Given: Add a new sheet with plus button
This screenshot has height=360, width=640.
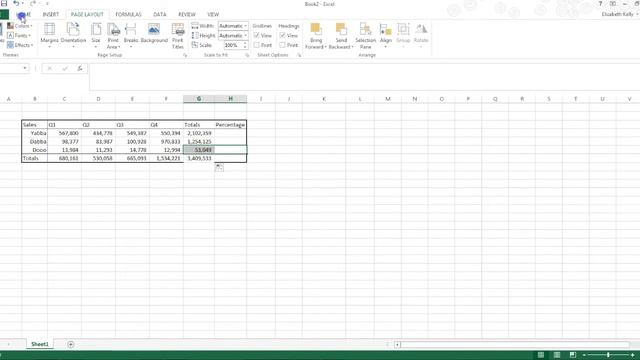Looking at the screenshot, I should [71, 344].
